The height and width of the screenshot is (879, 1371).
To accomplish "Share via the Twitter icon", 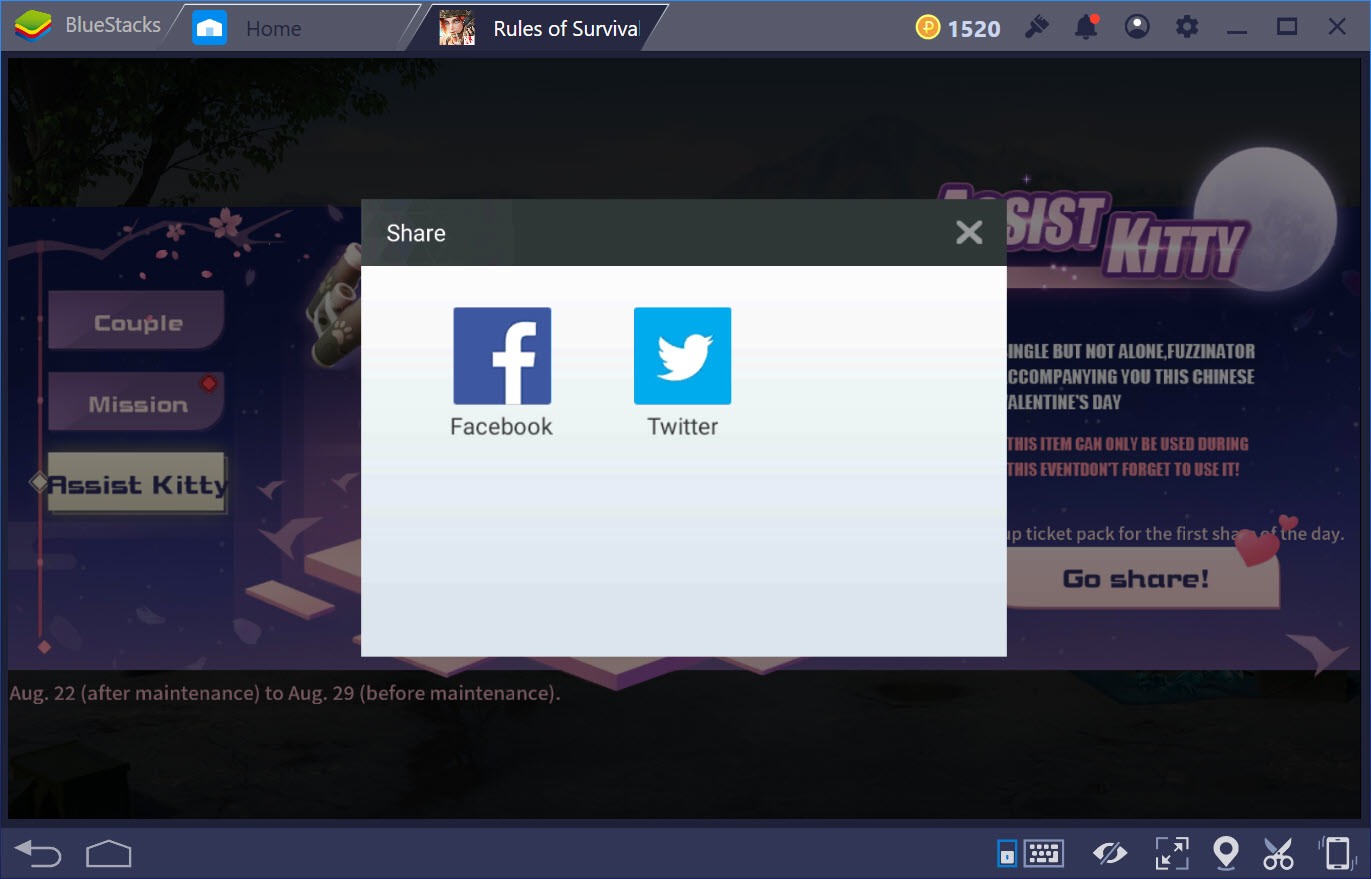I will pos(682,355).
